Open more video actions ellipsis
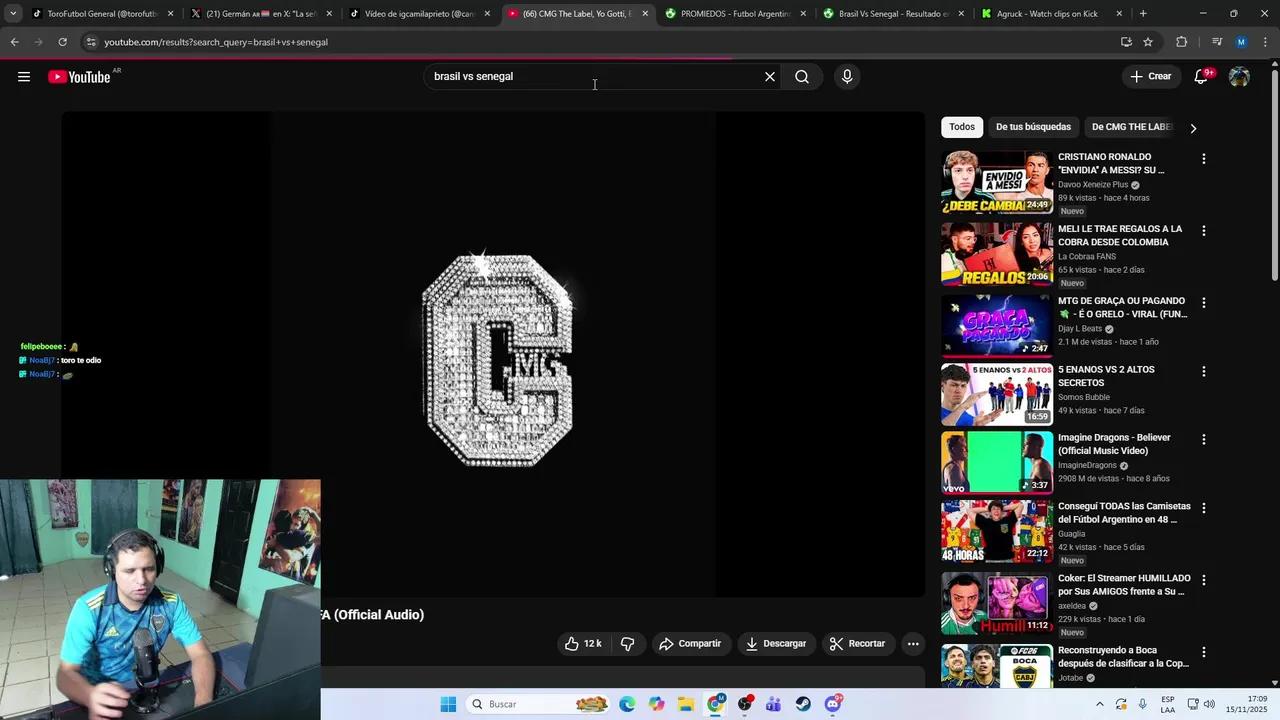Image resolution: width=1280 pixels, height=720 pixels. [x=913, y=644]
